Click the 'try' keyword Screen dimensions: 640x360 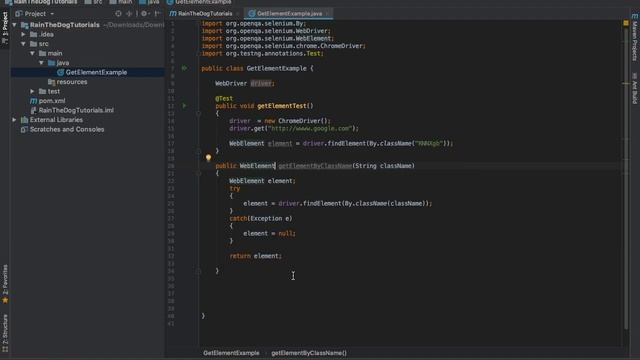235,188
